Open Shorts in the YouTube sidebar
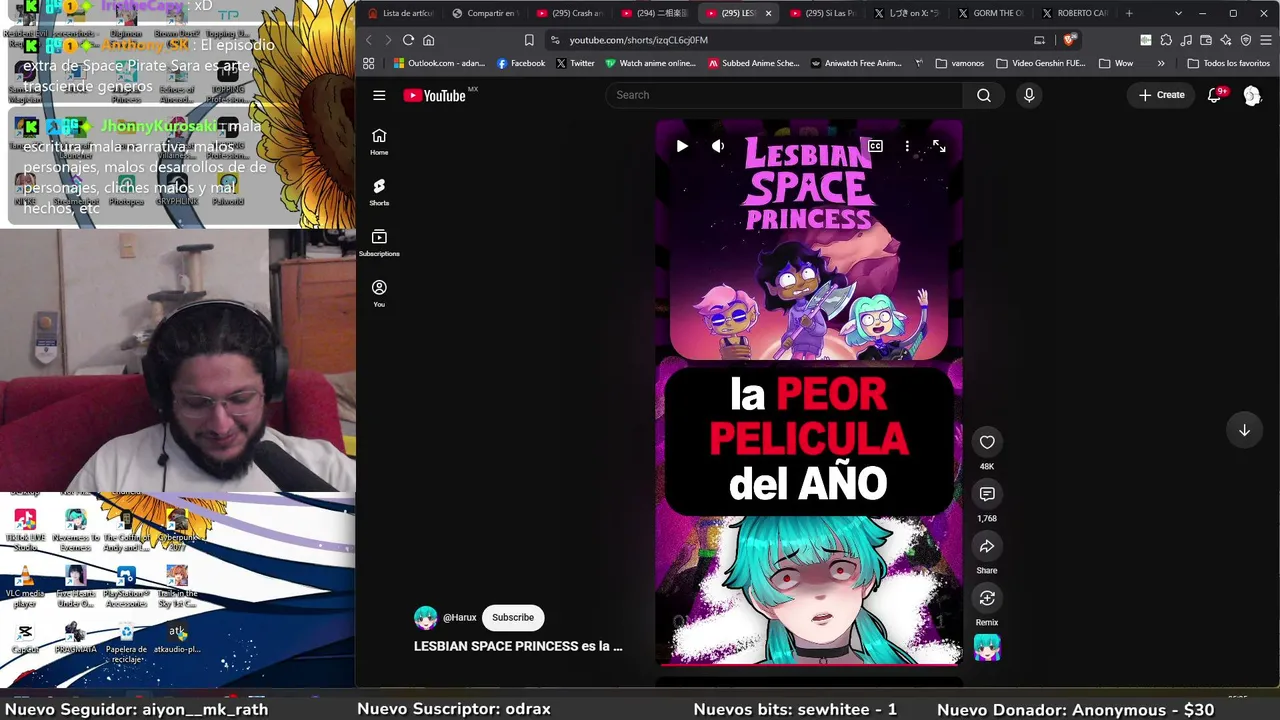 click(x=379, y=192)
